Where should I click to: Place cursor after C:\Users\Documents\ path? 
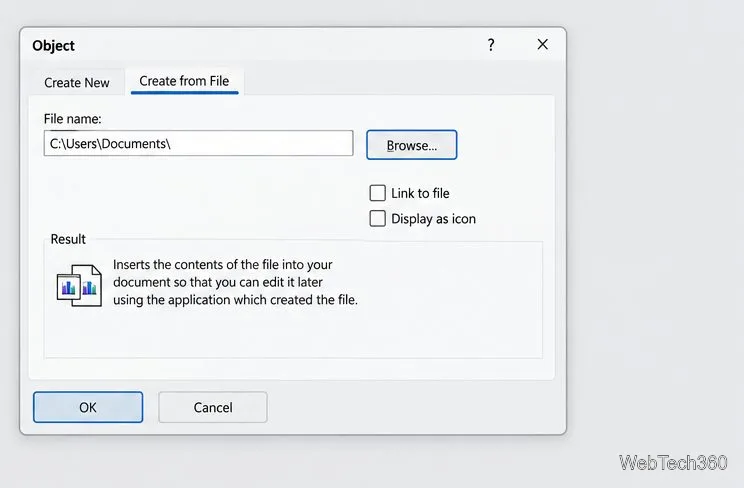[x=172, y=144]
